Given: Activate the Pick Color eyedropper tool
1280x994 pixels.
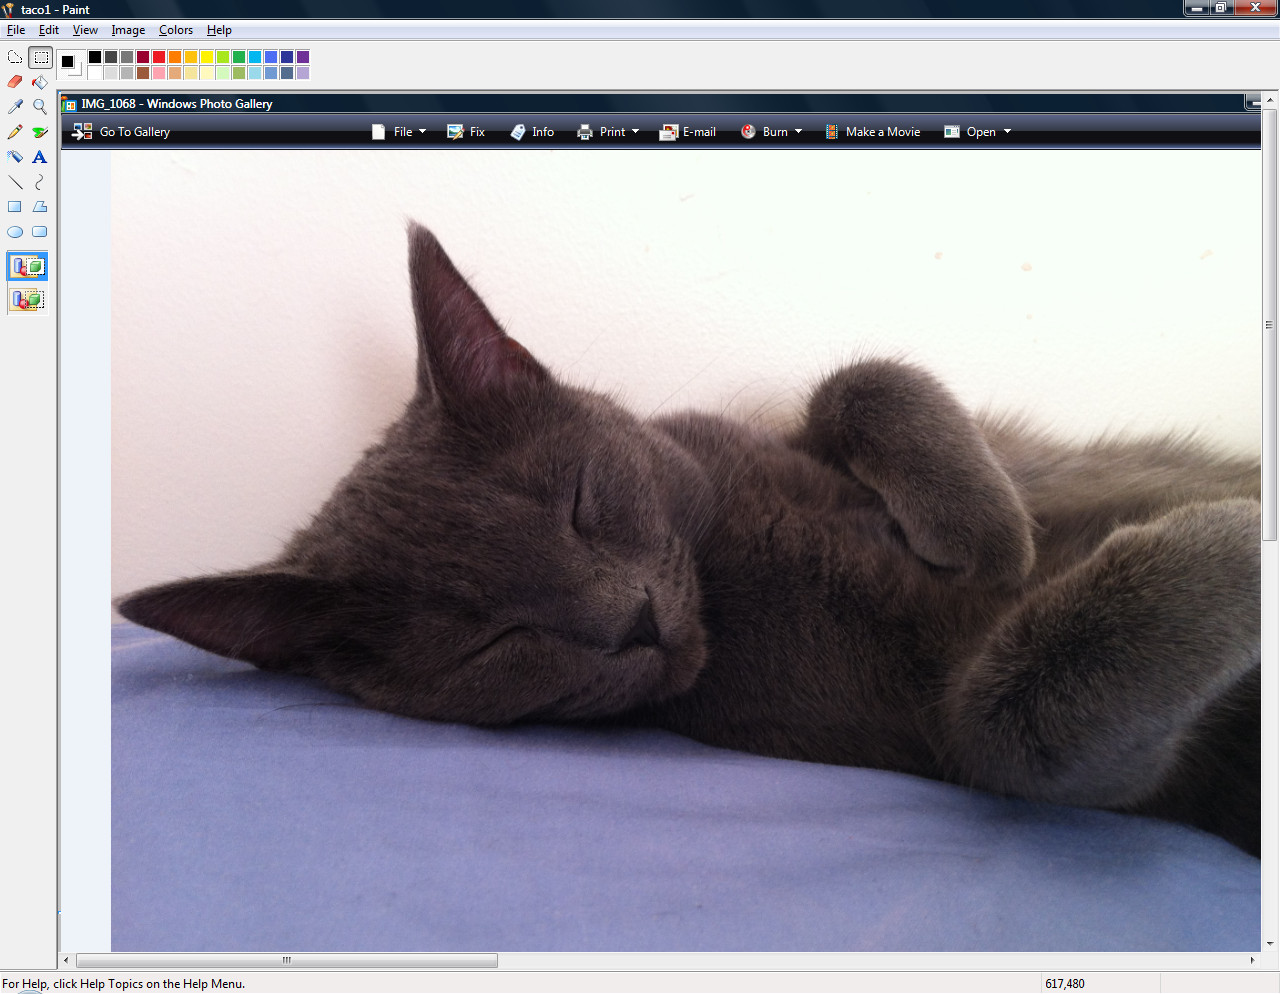Looking at the screenshot, I should point(15,107).
